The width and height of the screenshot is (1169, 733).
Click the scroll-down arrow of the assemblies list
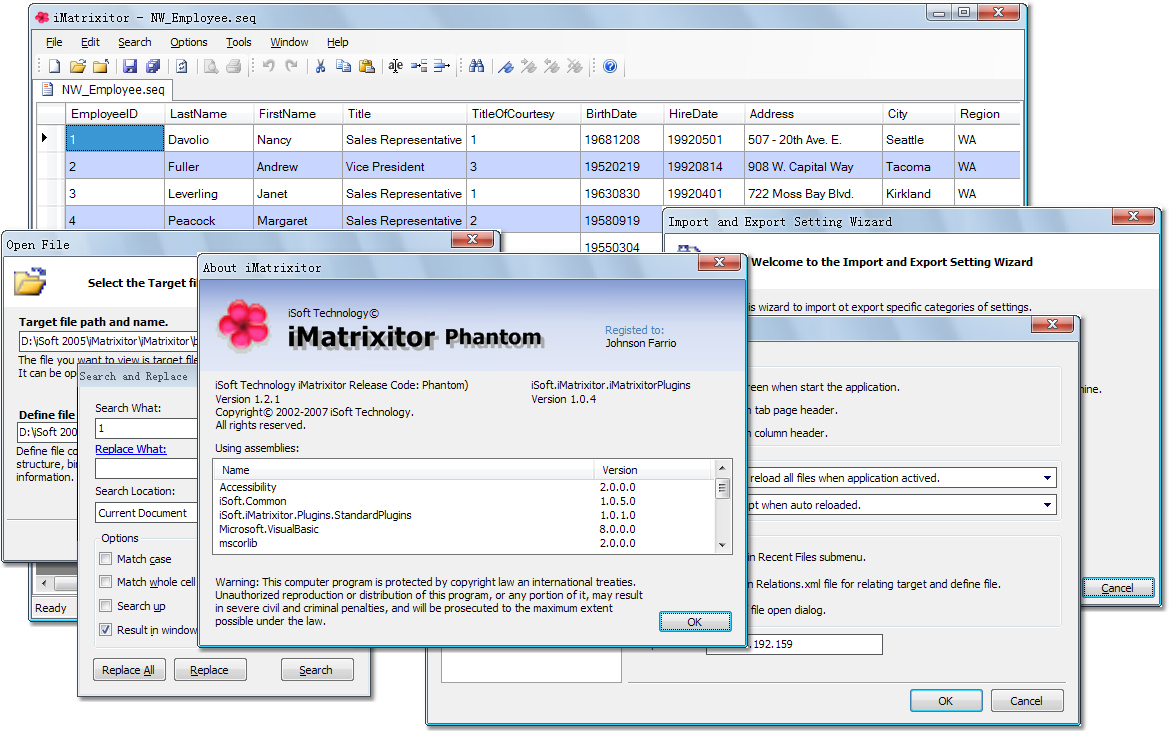pyautogui.click(x=722, y=545)
